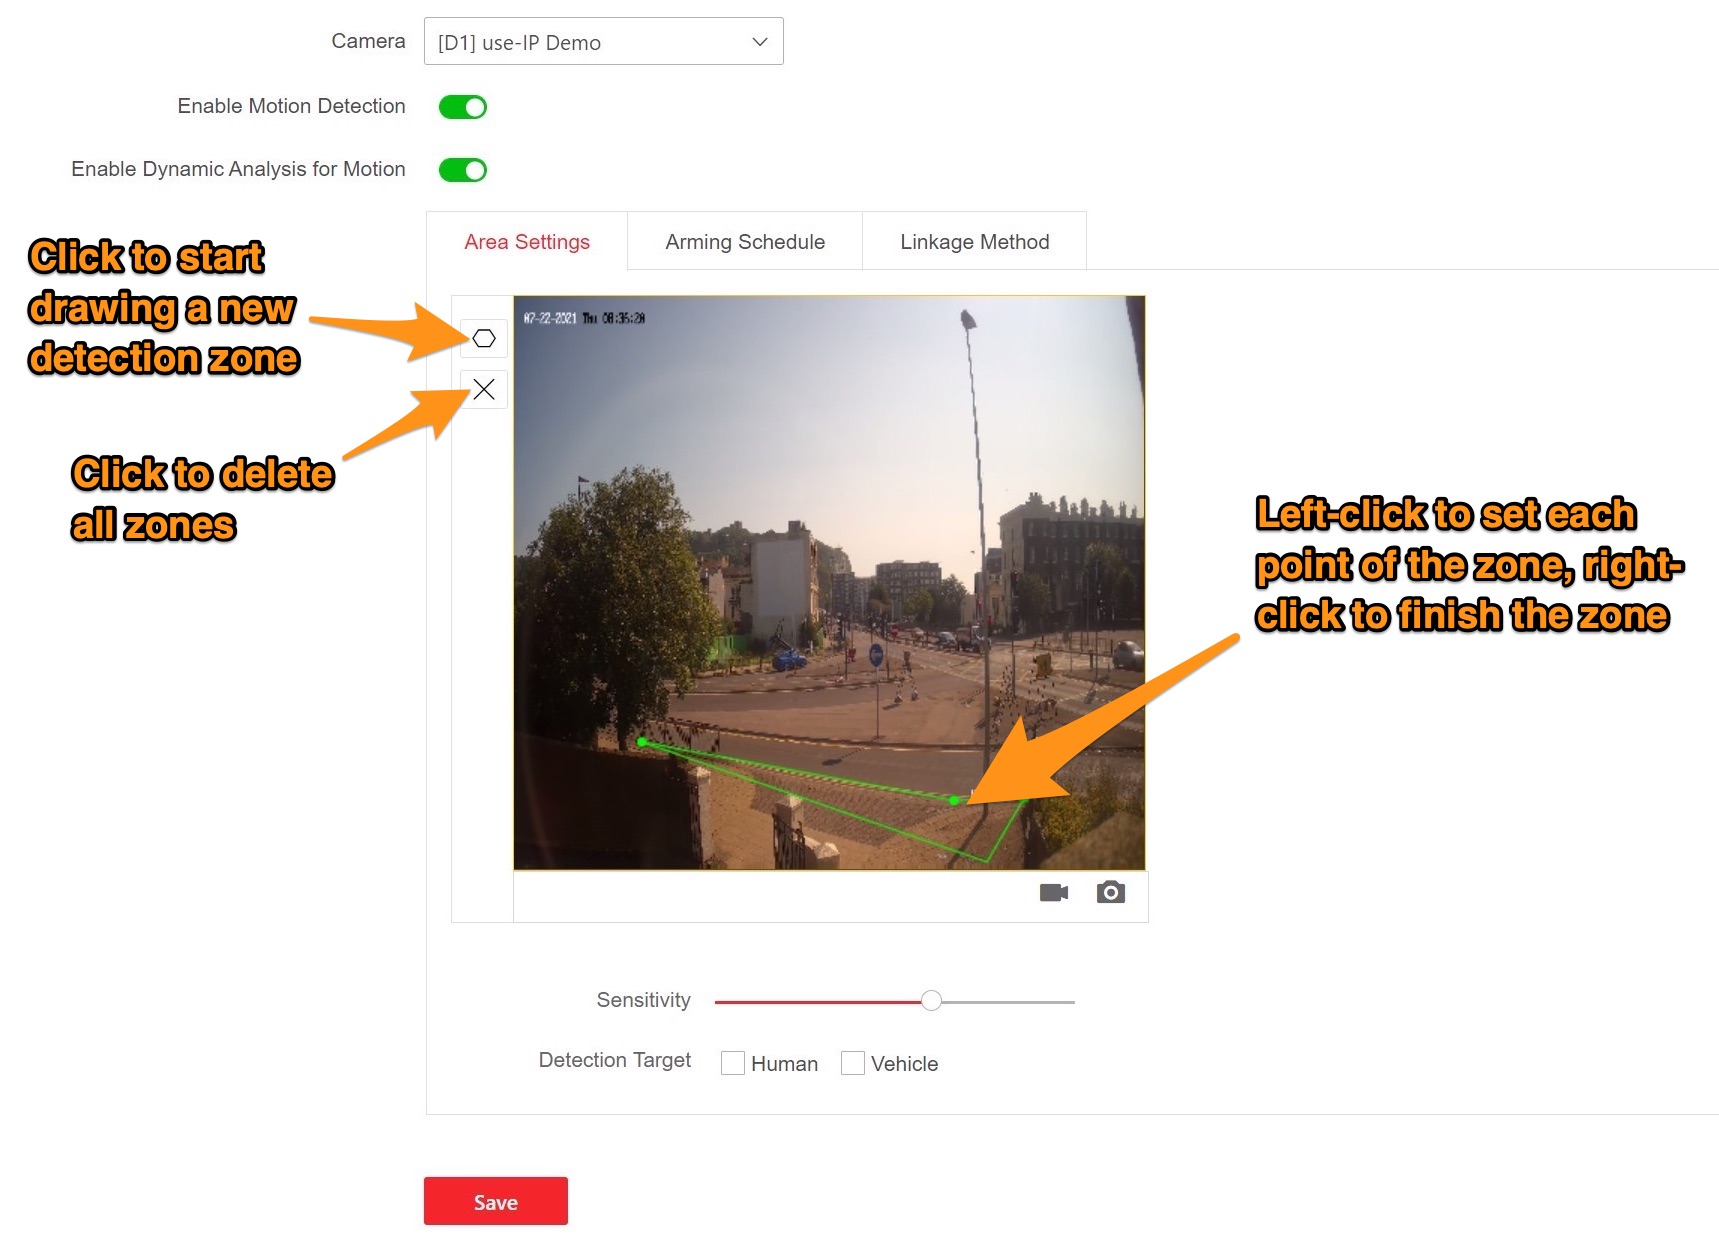Open the Arming Schedule tab
Viewport: 1719px width, 1253px height.
[745, 242]
